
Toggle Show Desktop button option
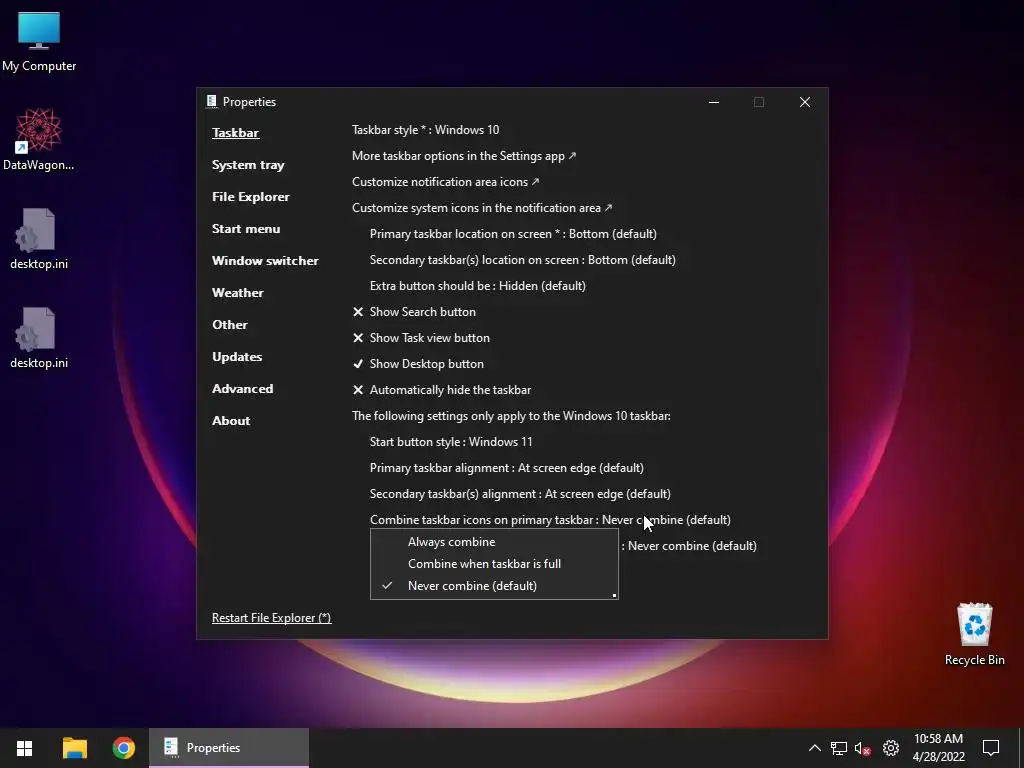pos(418,364)
